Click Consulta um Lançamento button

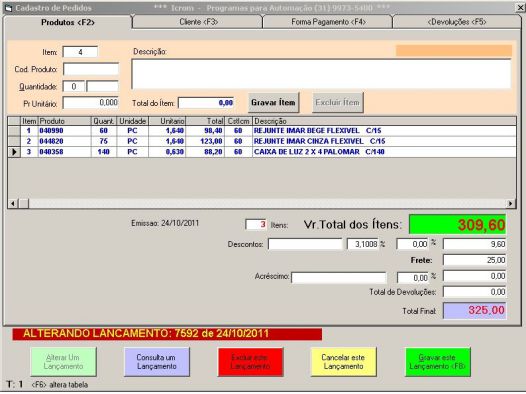click(157, 362)
